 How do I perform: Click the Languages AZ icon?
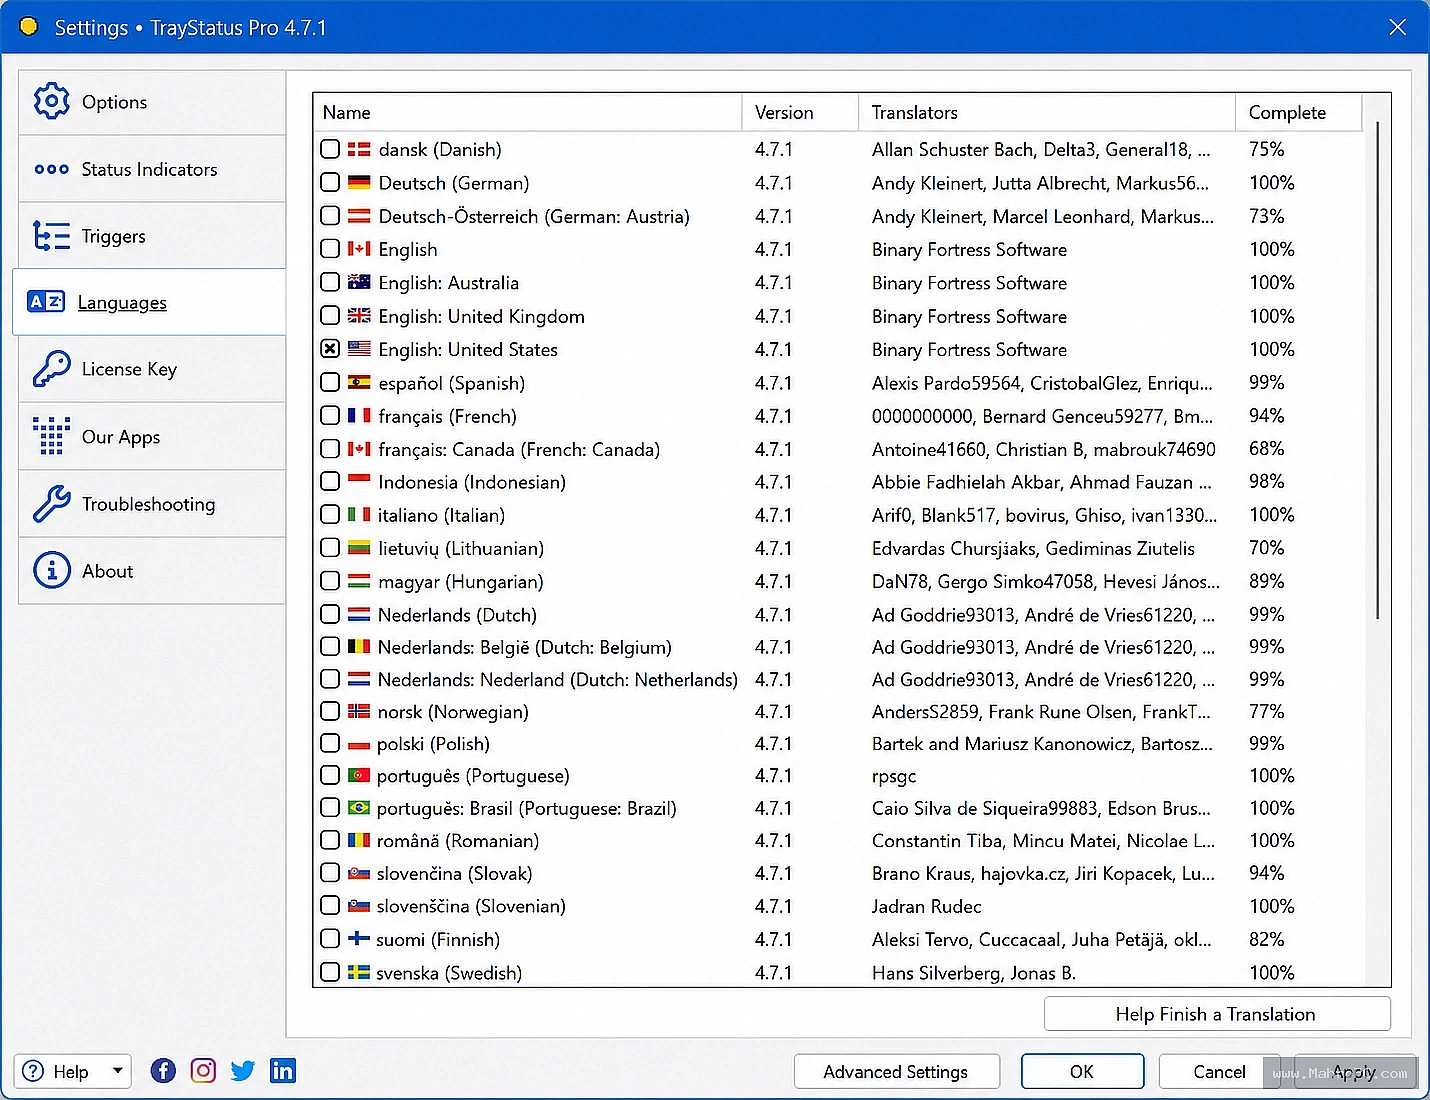(x=46, y=302)
